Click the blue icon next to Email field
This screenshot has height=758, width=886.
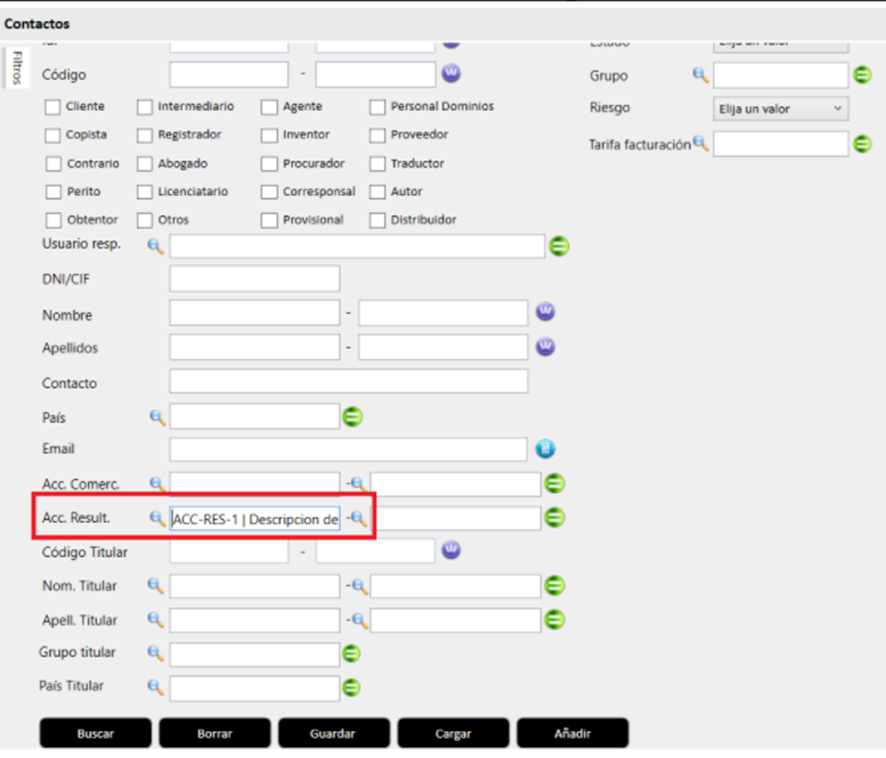click(x=545, y=449)
